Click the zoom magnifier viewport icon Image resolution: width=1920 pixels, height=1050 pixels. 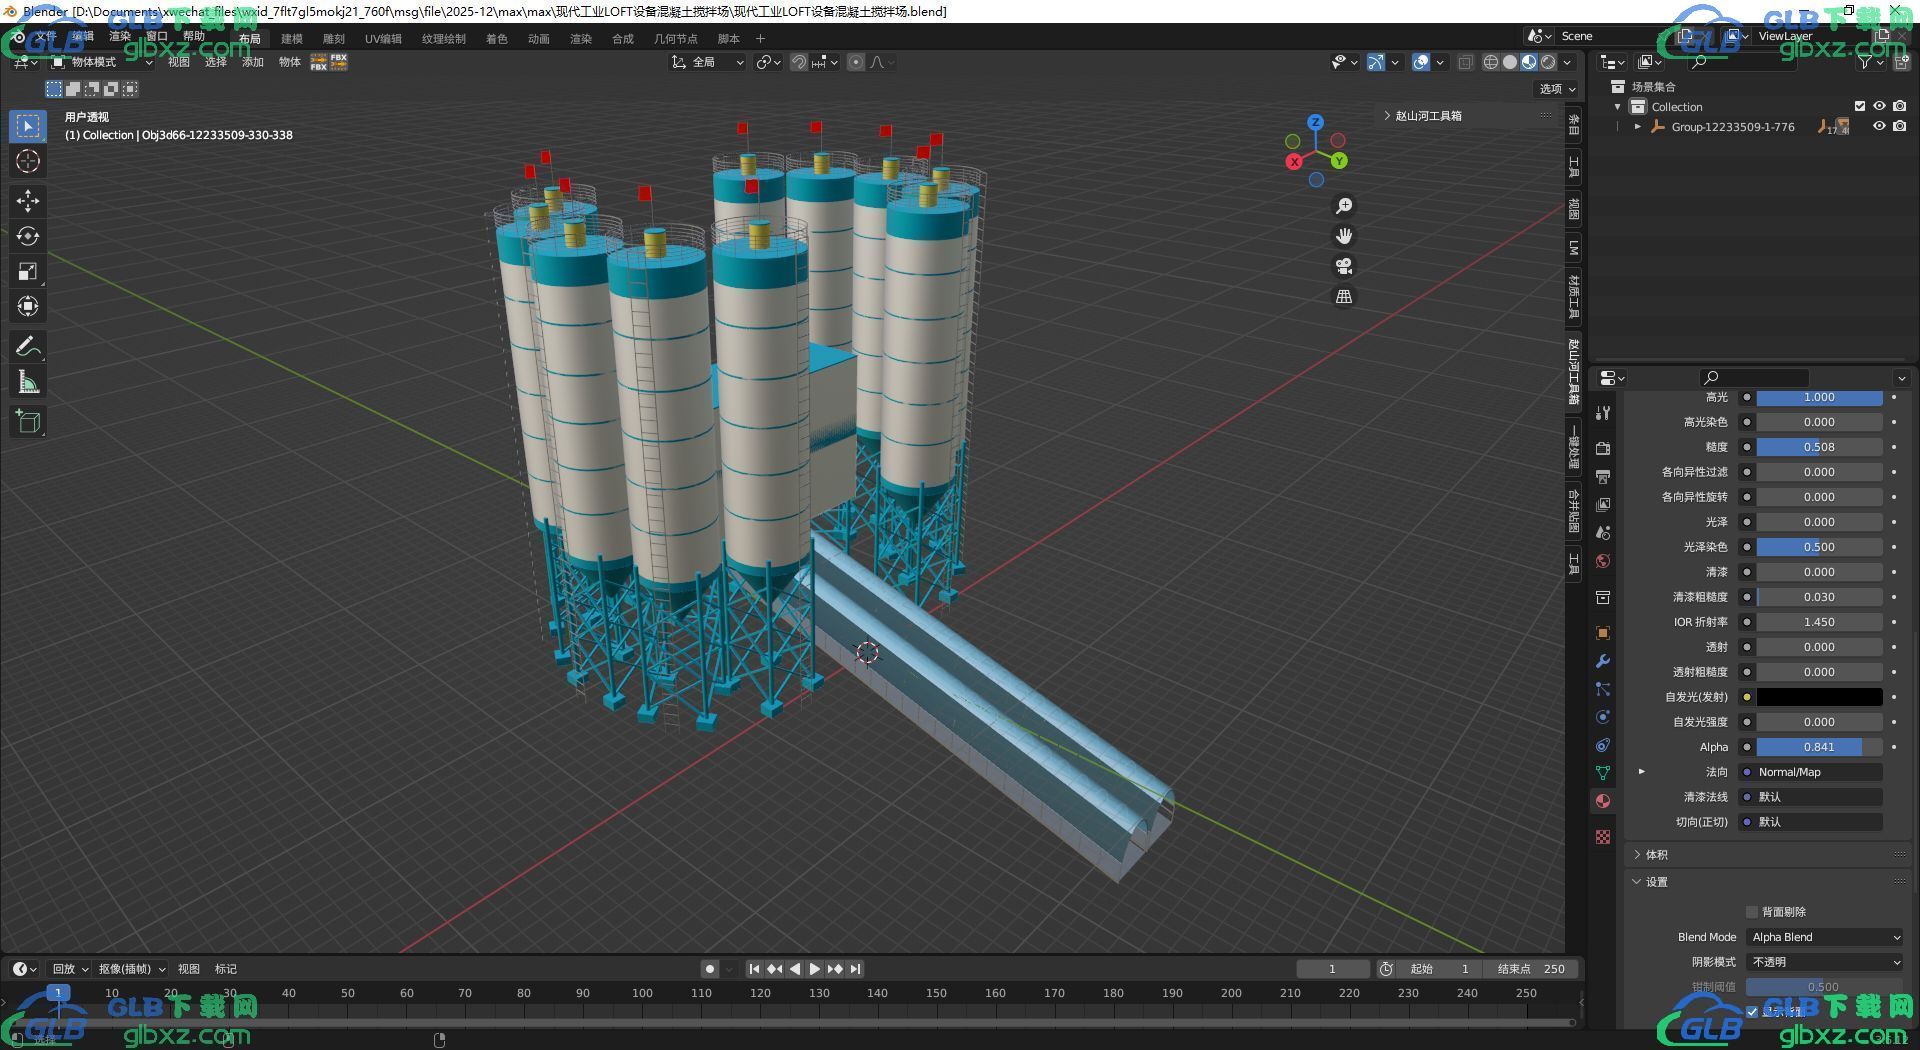1344,206
